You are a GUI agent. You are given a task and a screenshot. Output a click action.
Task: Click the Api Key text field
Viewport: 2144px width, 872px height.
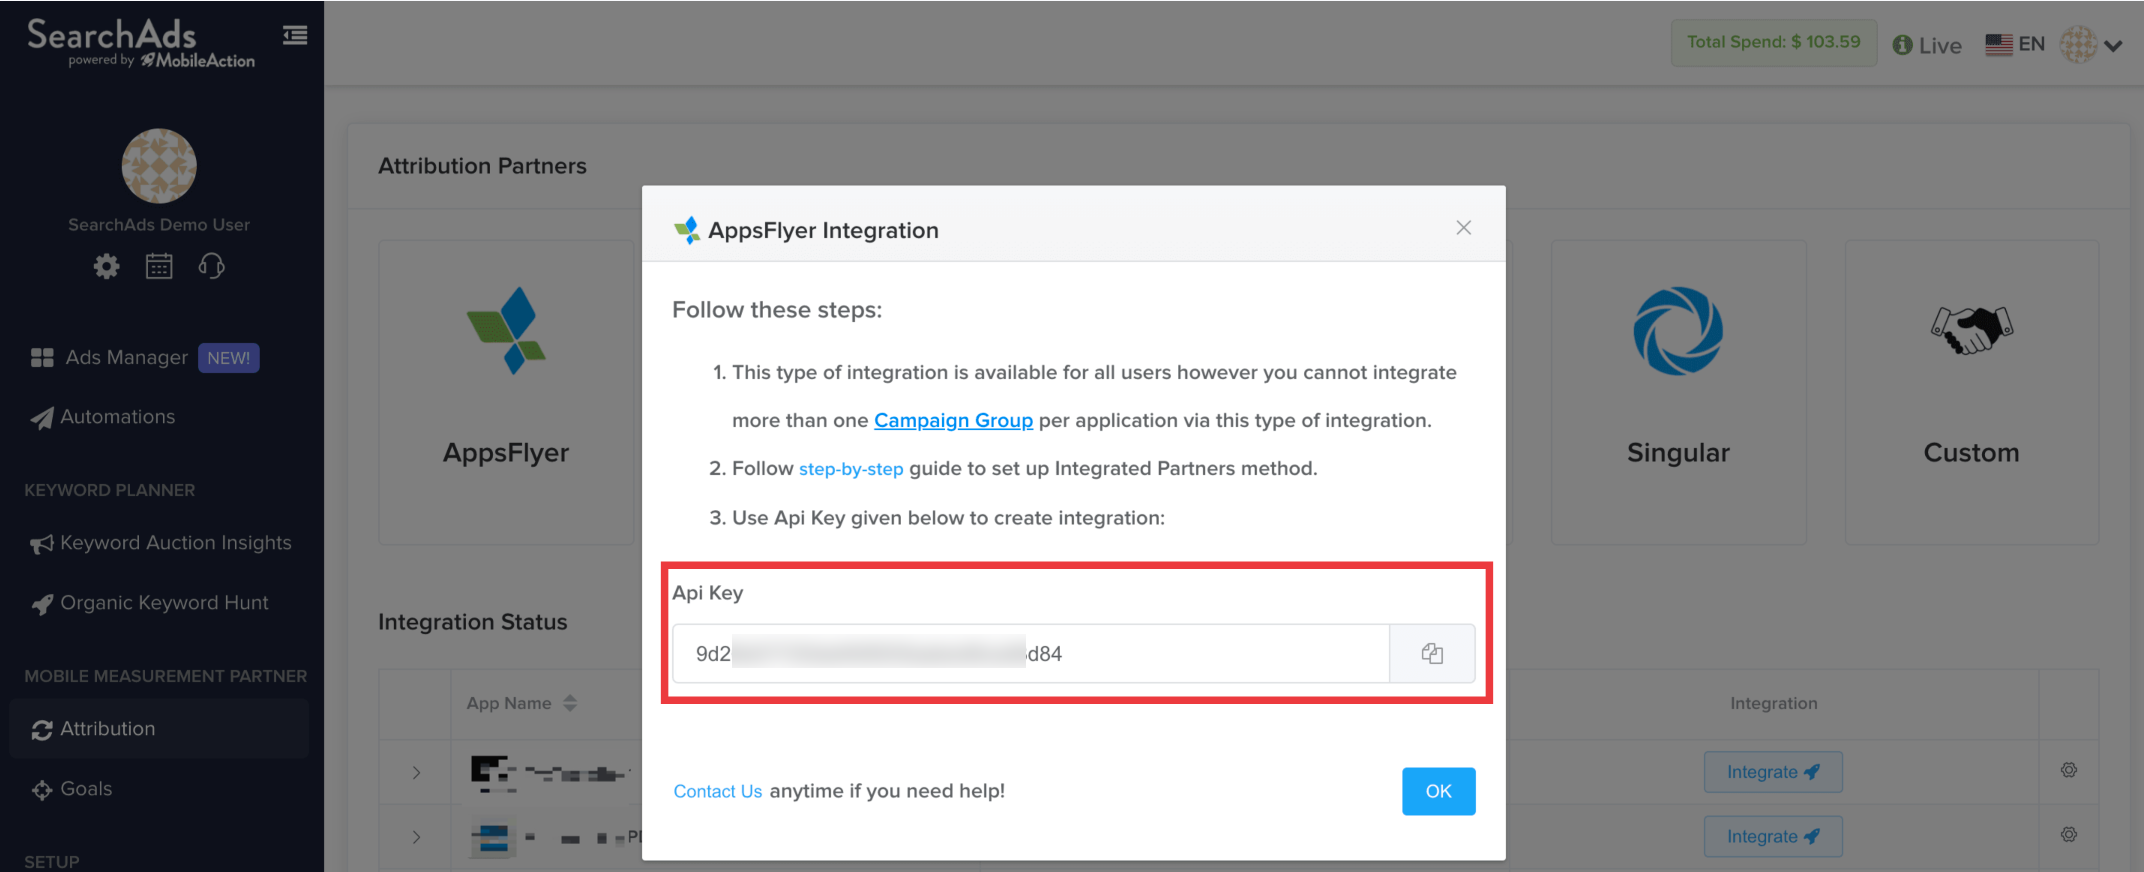click(1030, 654)
